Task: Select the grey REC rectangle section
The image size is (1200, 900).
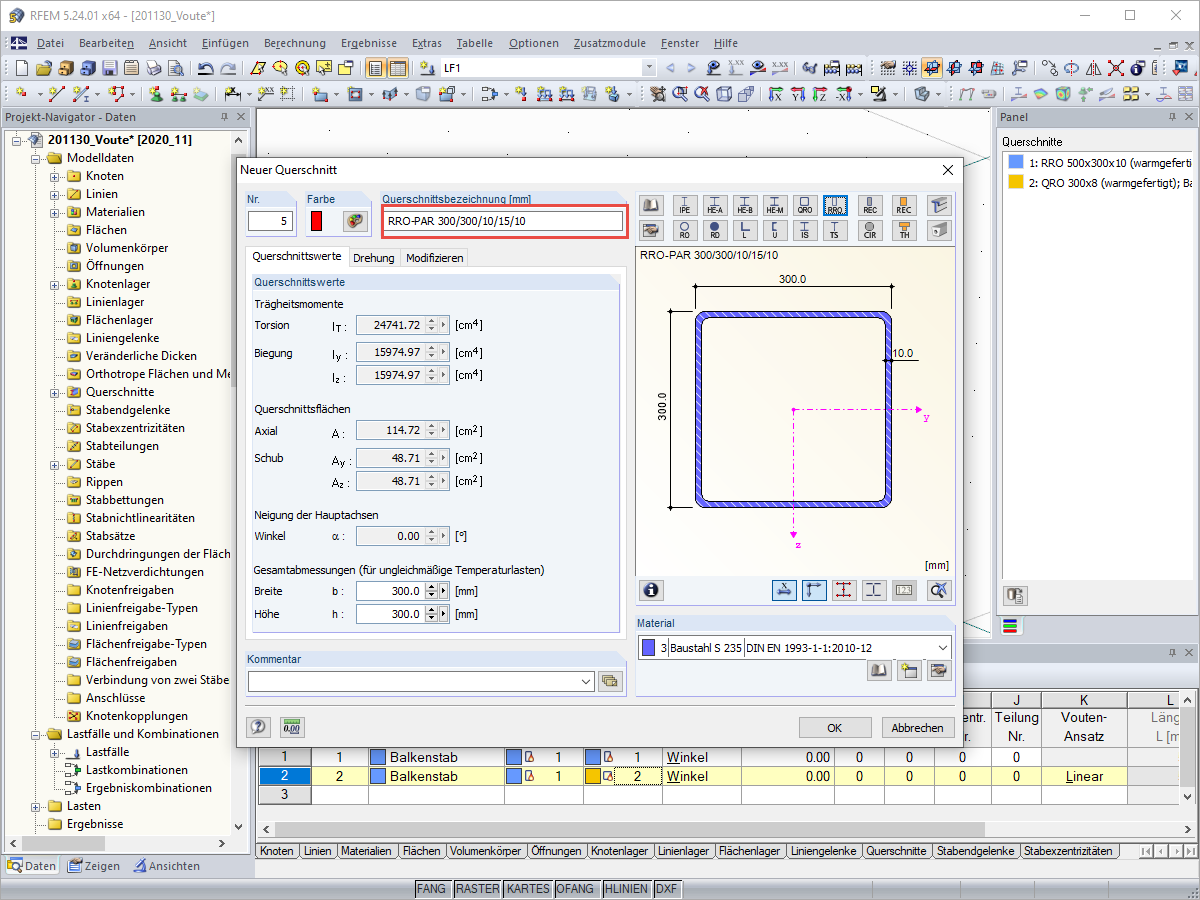Action: pos(869,205)
